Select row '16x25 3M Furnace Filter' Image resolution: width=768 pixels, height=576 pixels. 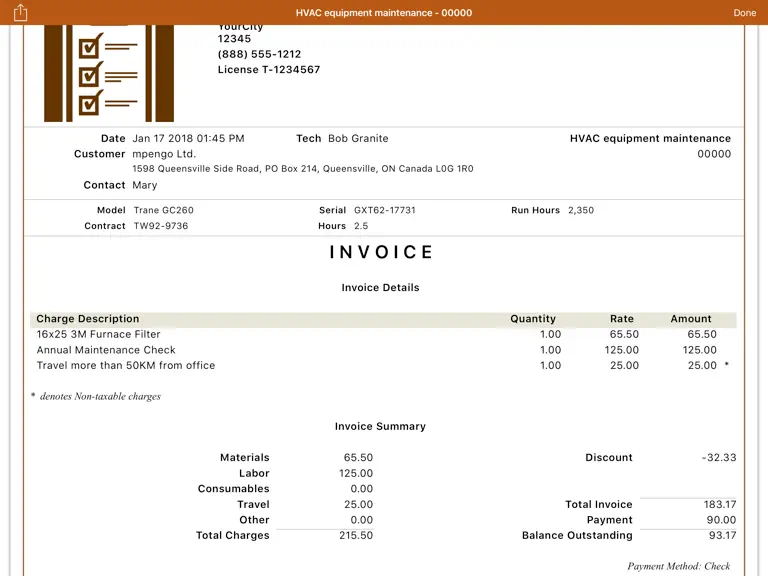(383, 334)
